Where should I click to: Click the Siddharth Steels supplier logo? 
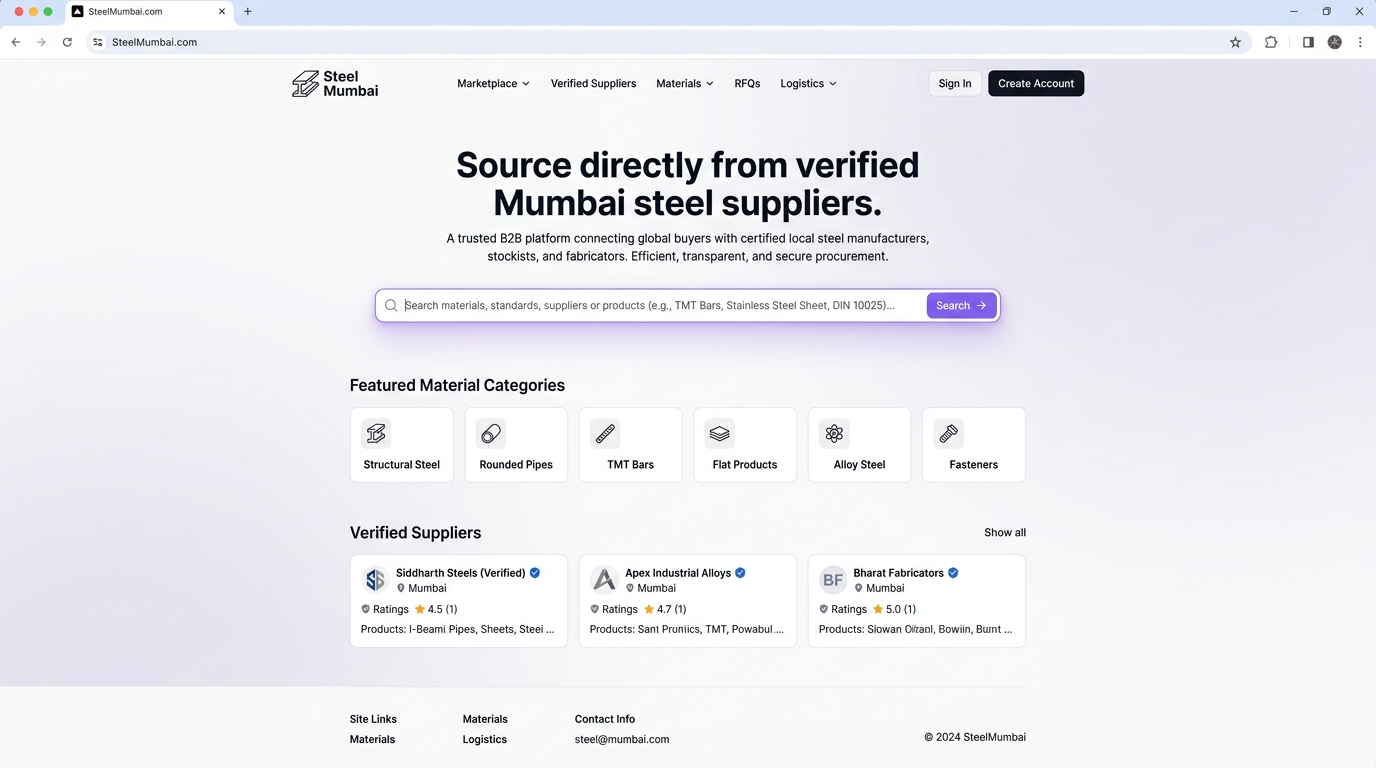(375, 580)
